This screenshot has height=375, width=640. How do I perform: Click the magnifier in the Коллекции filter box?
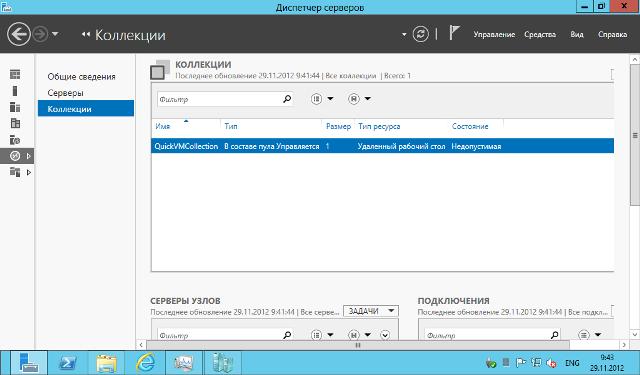[287, 99]
